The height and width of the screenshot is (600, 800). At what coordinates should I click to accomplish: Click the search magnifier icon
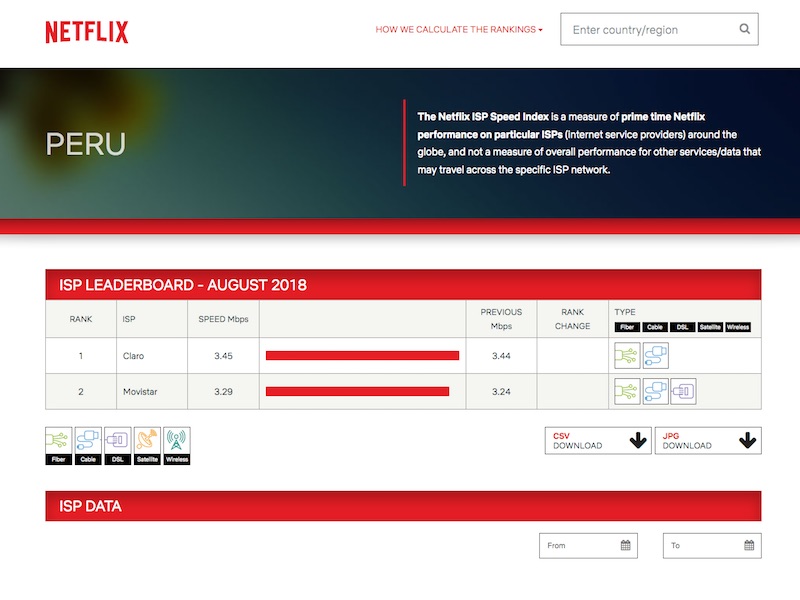click(x=744, y=29)
